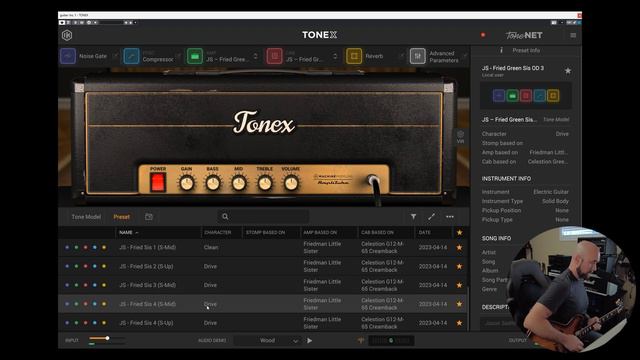Click the magnifier search icon
640x360 pixels.
[x=225, y=217]
